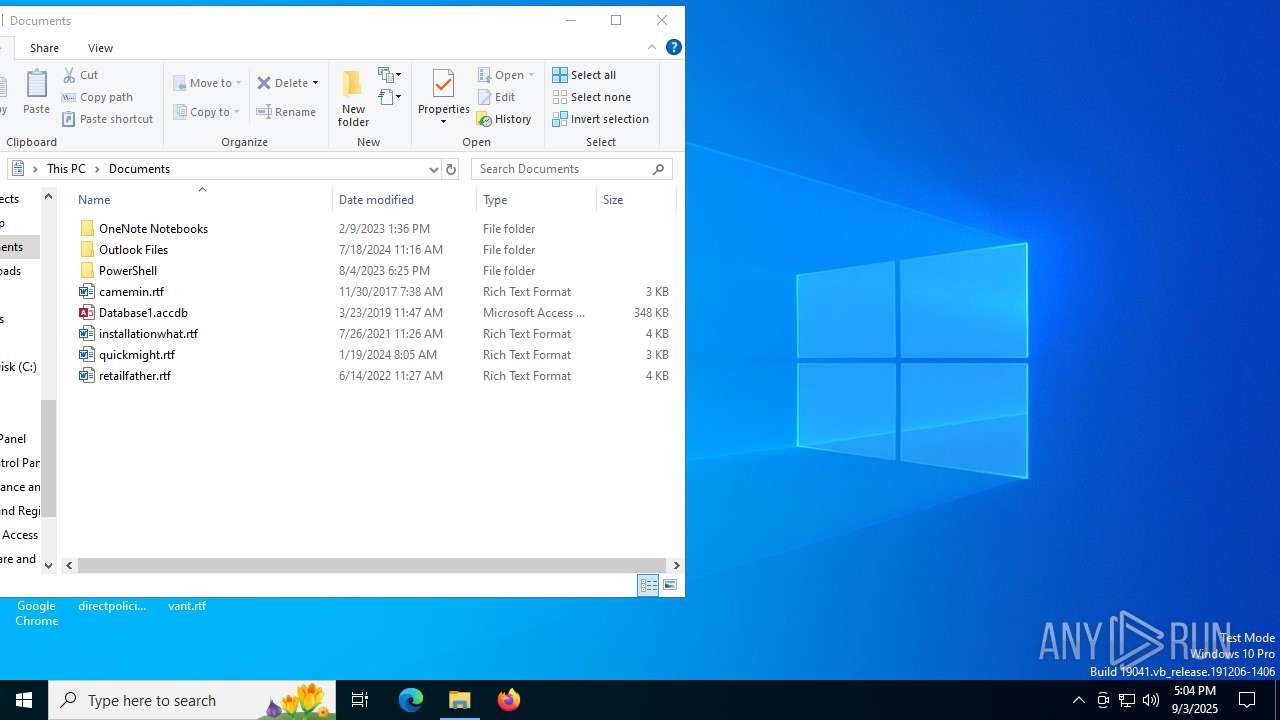Click the Open button in ribbon
Viewport: 1280px width, 720px height.
click(x=506, y=75)
